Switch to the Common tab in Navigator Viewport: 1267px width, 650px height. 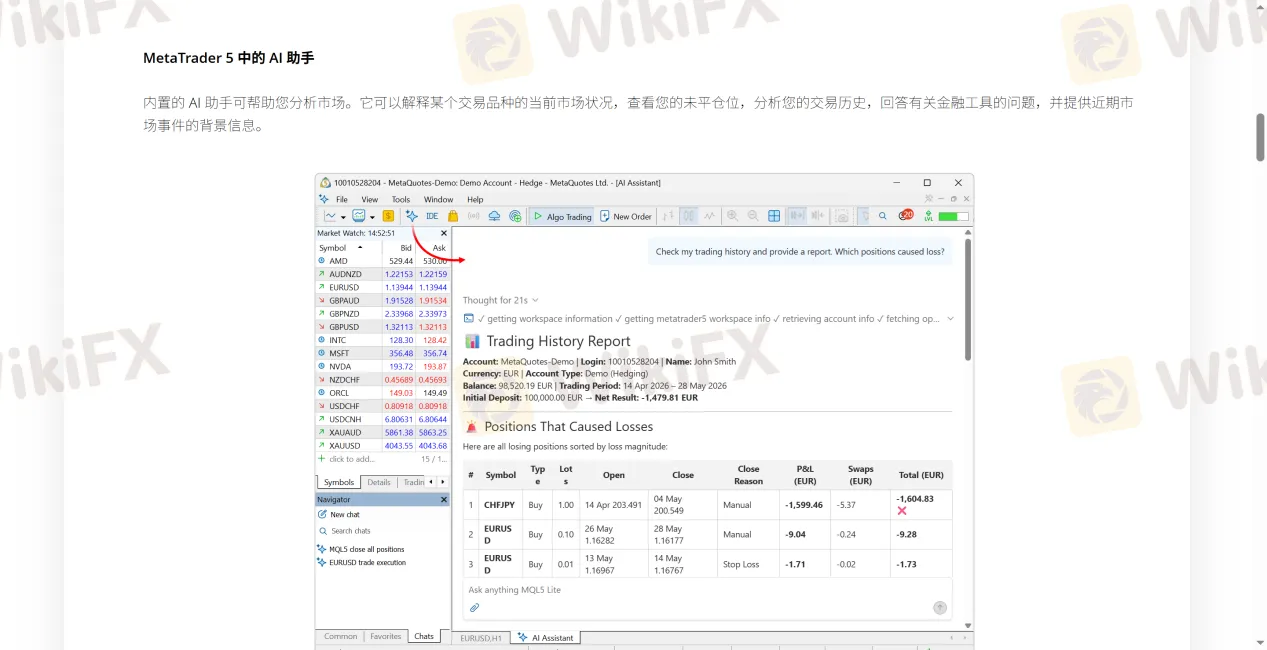[340, 636]
